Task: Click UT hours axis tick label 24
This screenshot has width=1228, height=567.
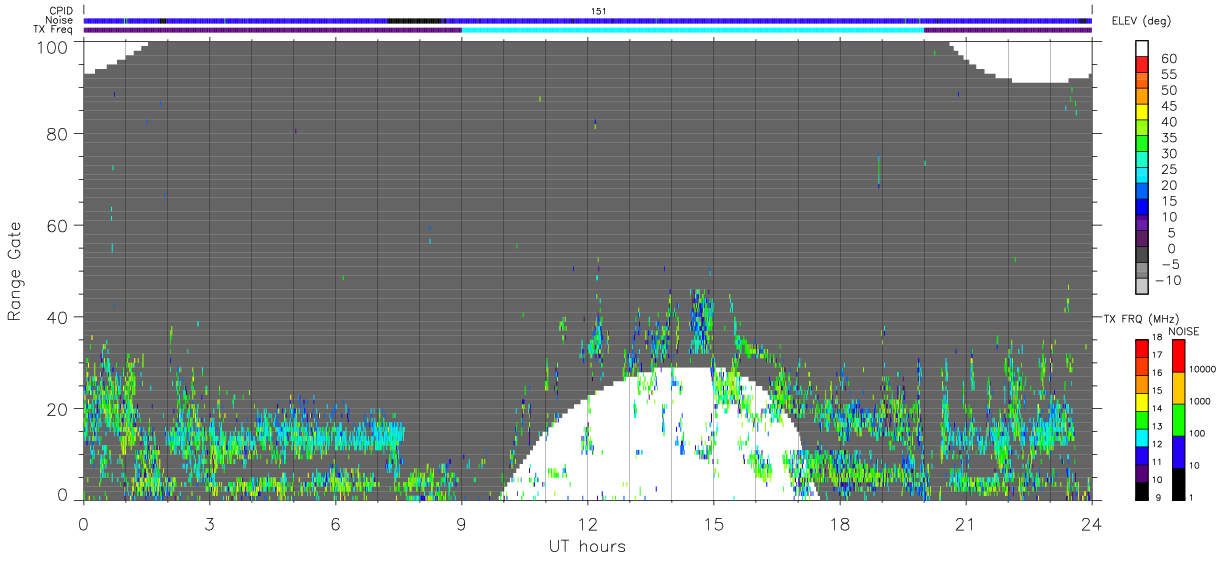Action: pyautogui.click(x=1091, y=523)
